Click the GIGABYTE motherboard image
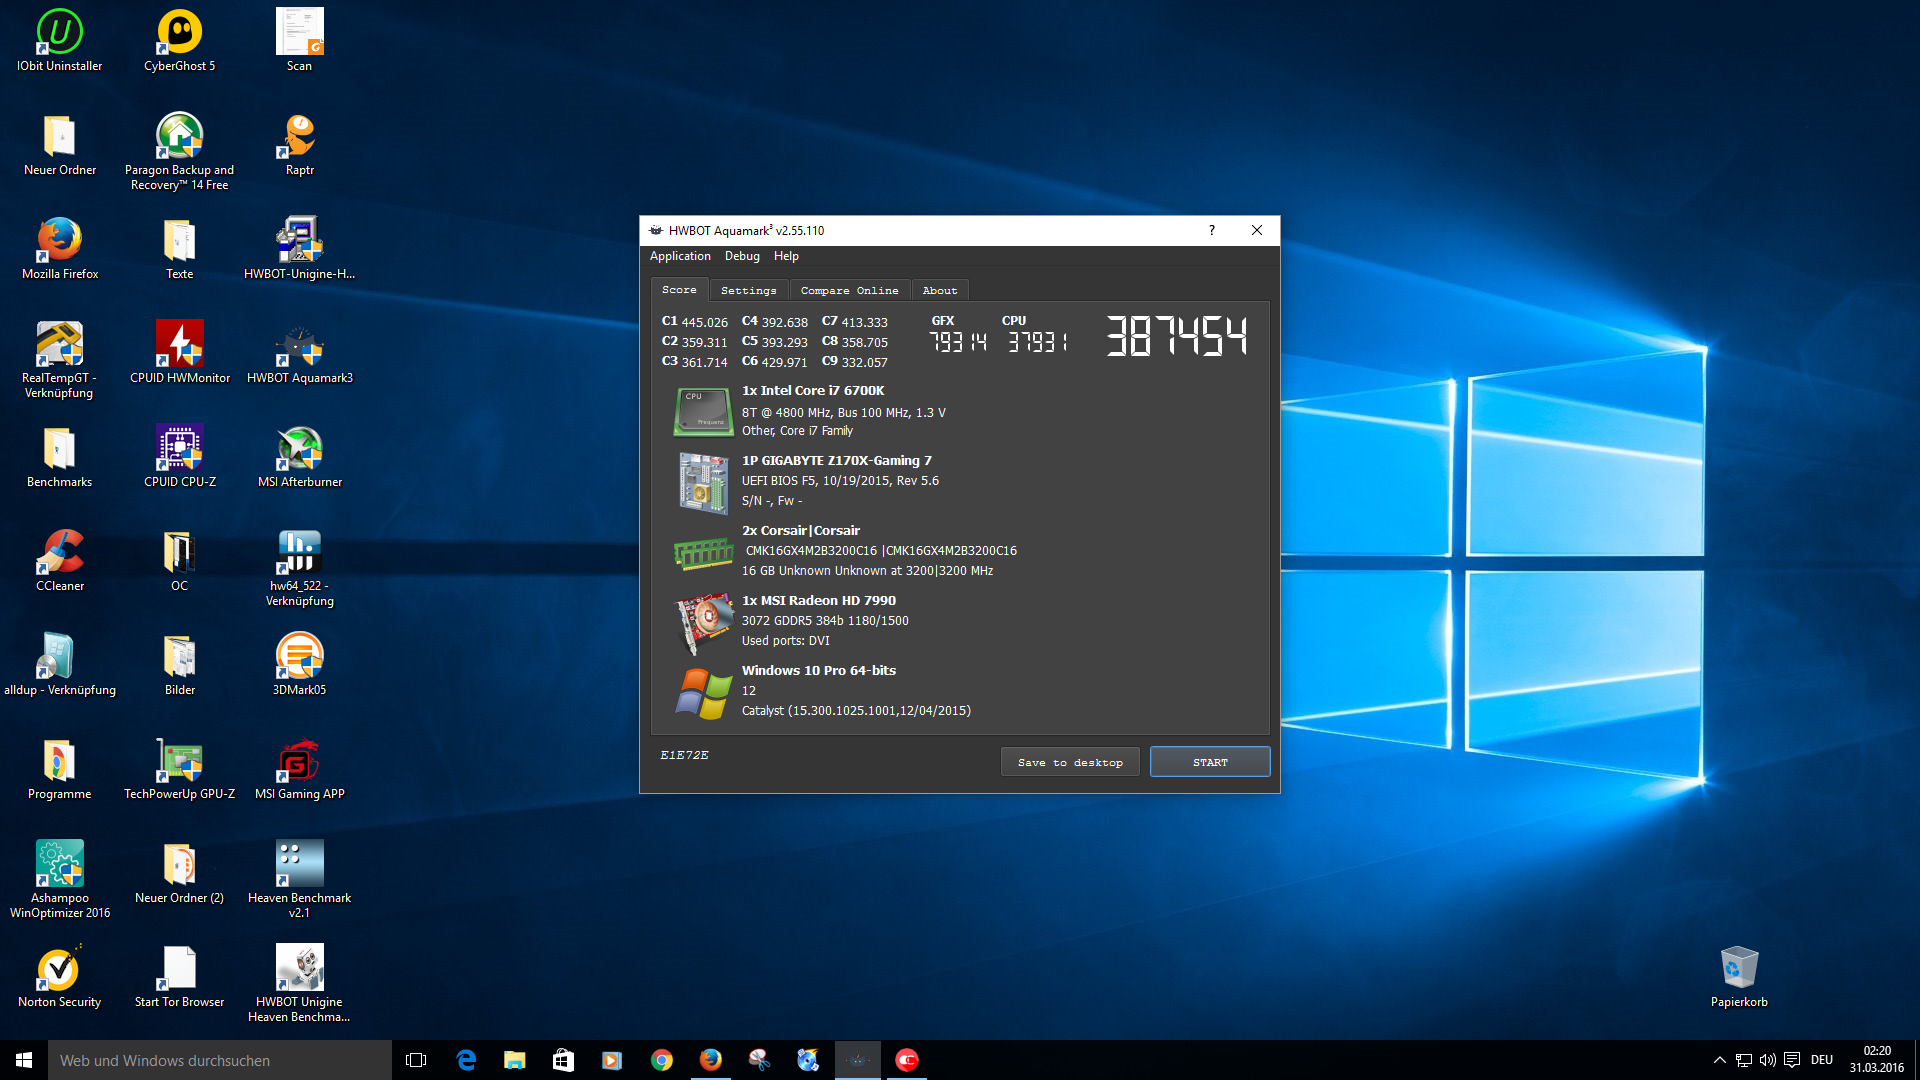The width and height of the screenshot is (1920, 1080). [x=703, y=482]
